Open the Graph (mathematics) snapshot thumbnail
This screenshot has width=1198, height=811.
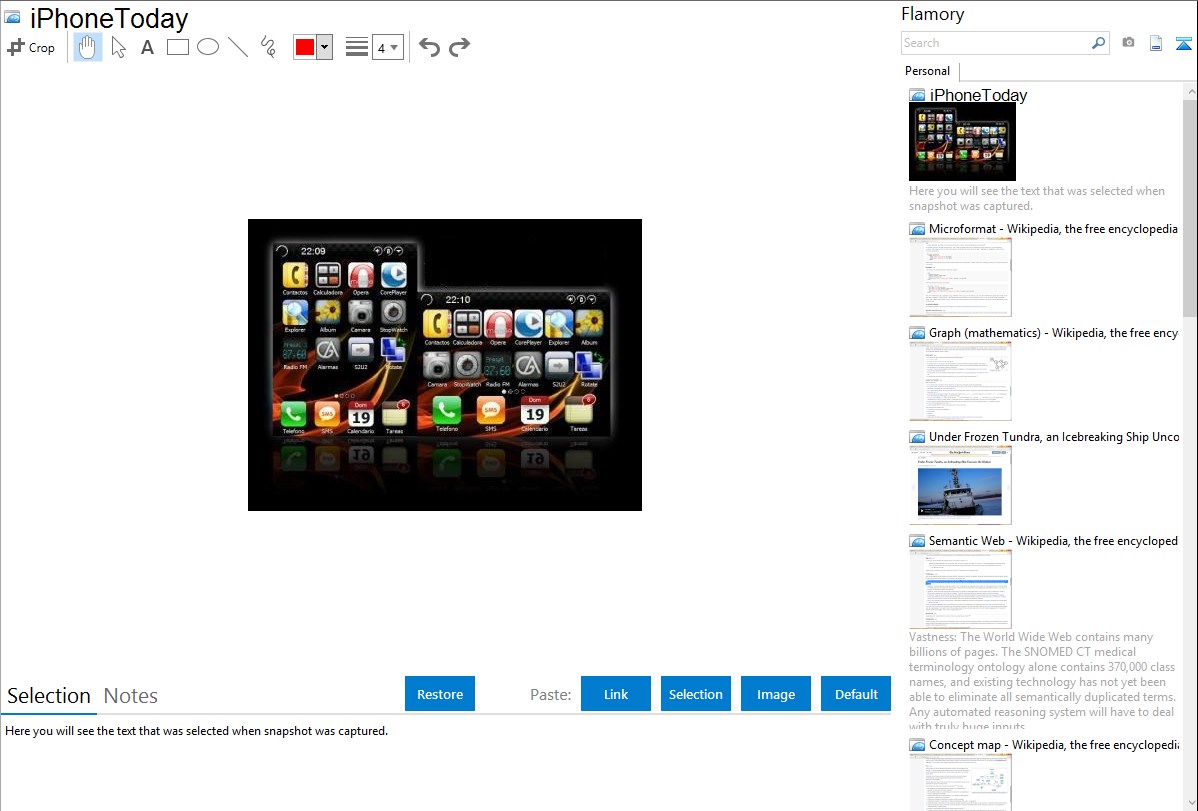(960, 381)
